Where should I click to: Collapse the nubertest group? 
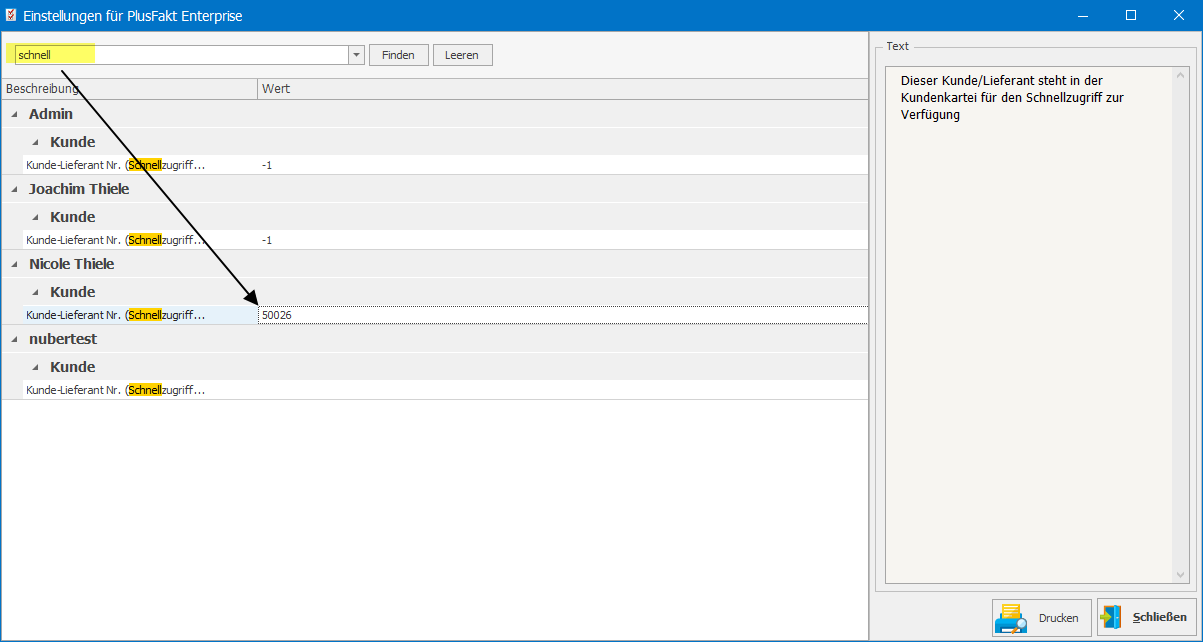coord(15,340)
